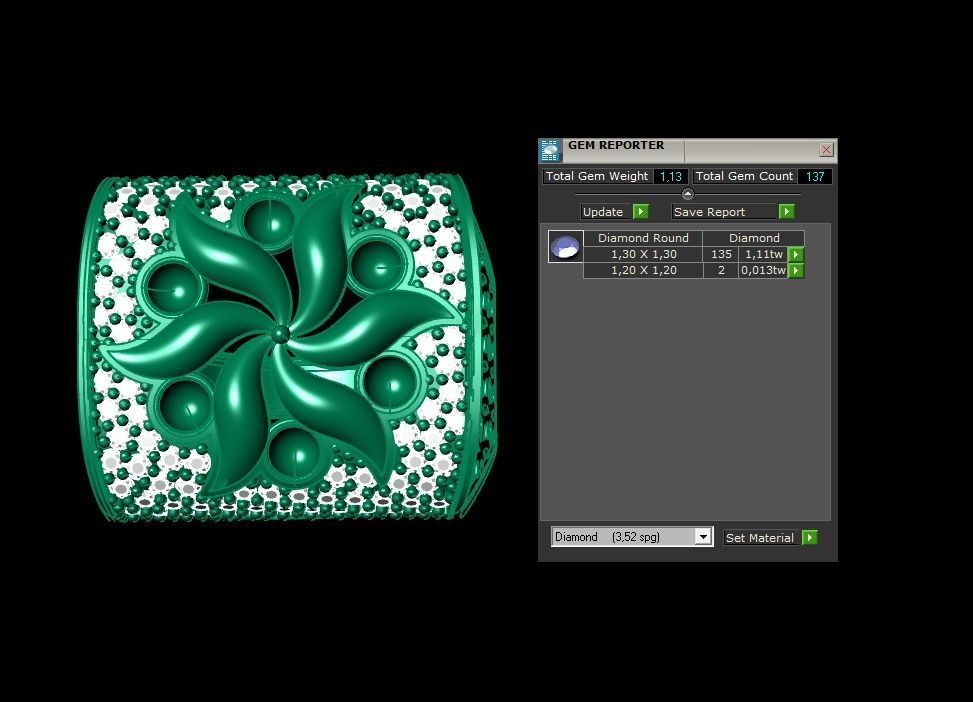Open the Diamond (3,52 spg) material dropdown
The image size is (973, 702).
pyautogui.click(x=702, y=537)
